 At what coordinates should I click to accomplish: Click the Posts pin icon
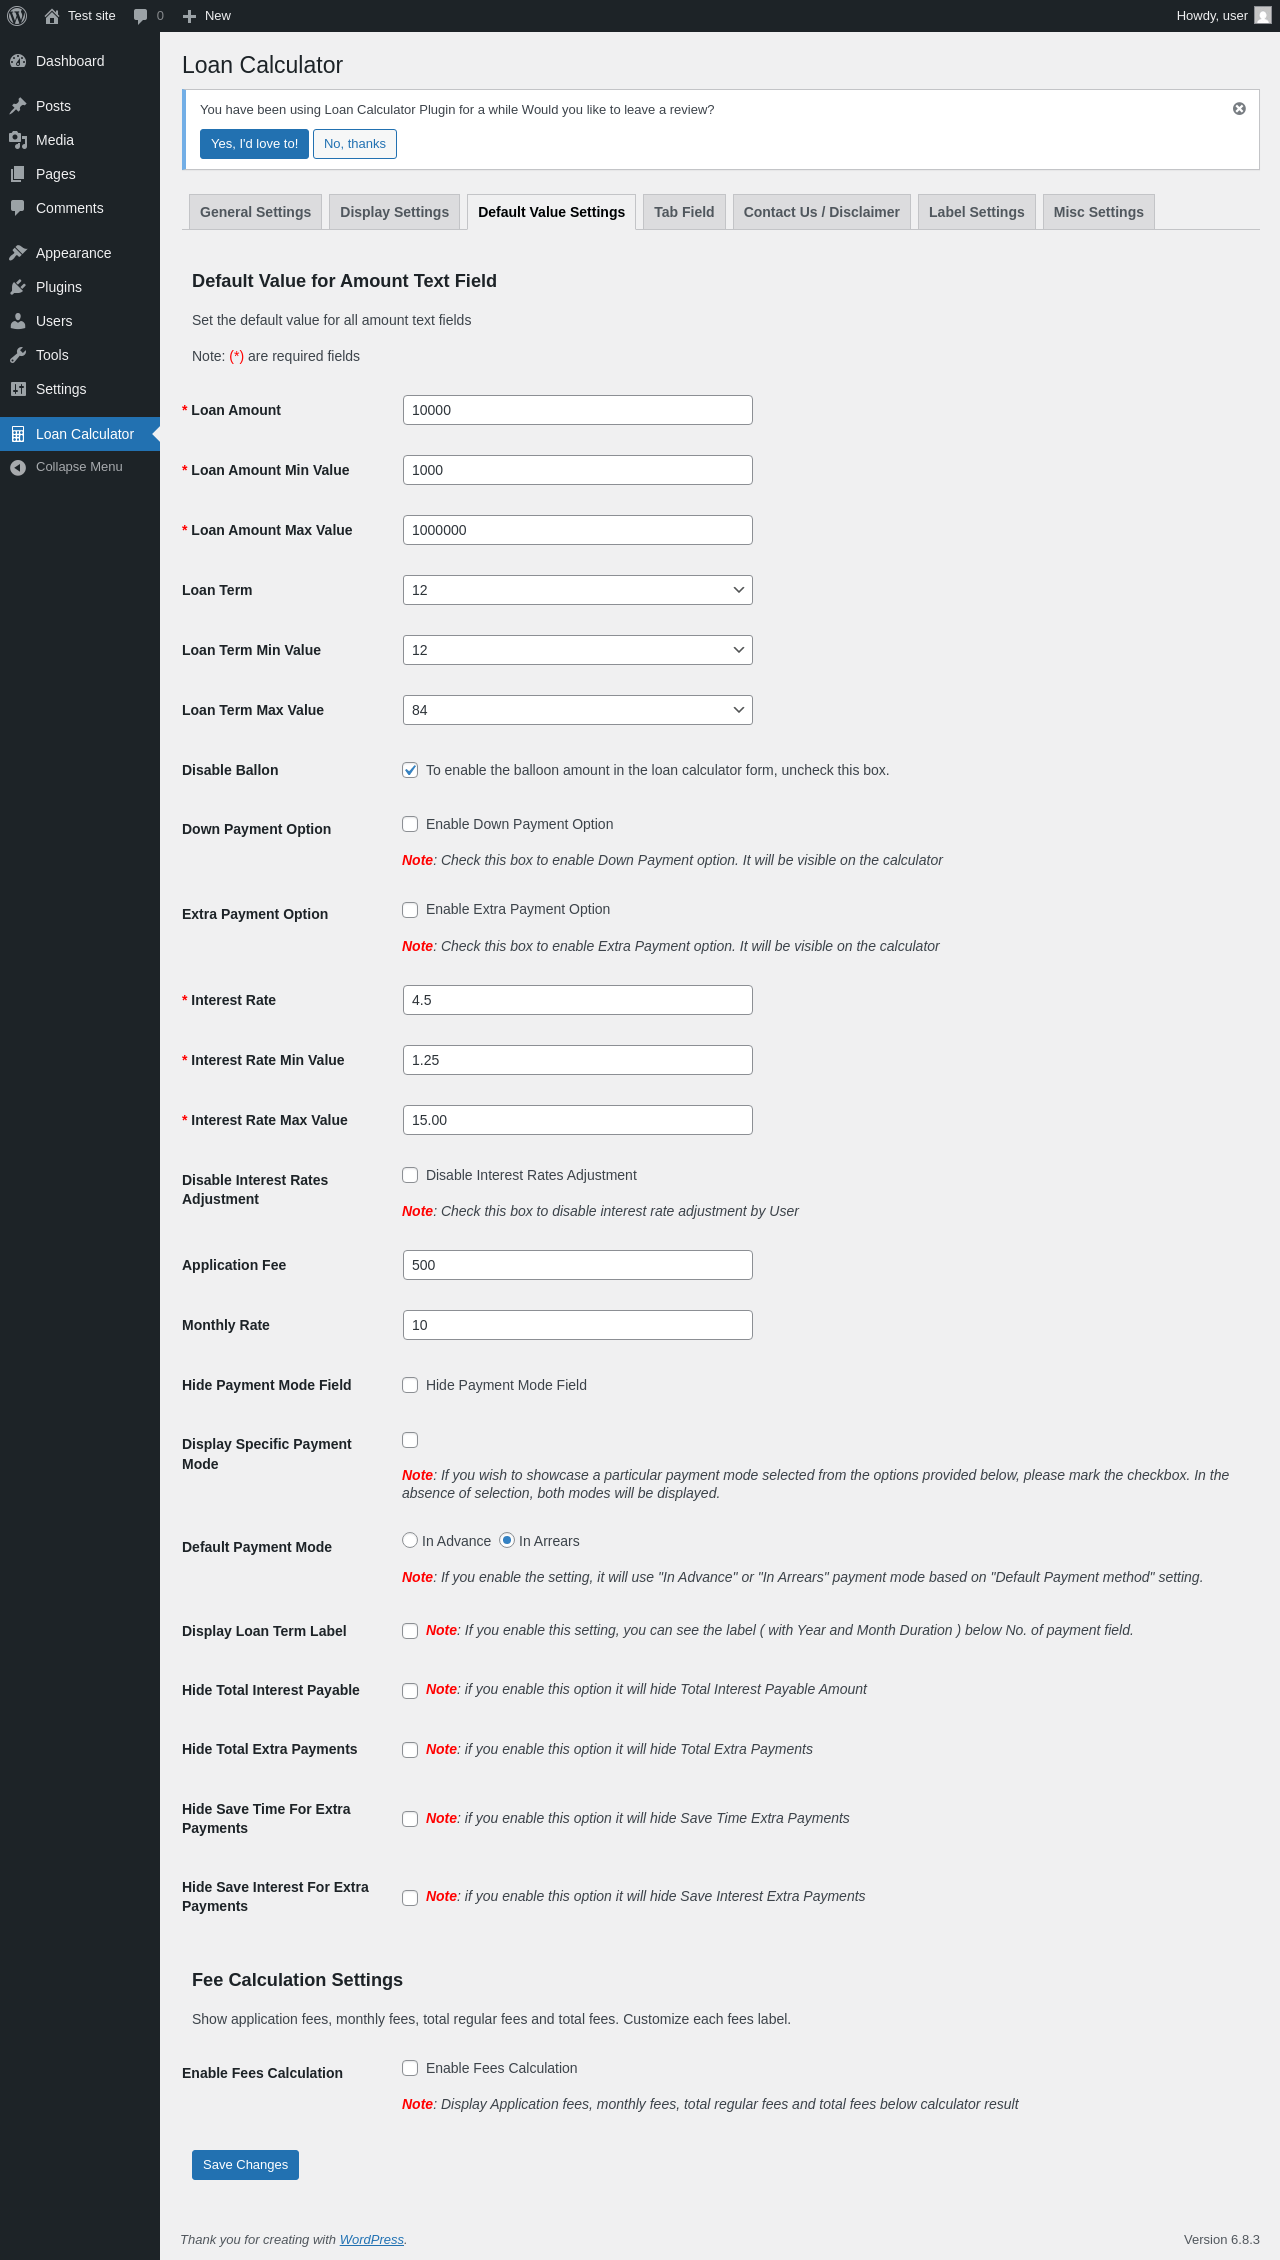18,106
